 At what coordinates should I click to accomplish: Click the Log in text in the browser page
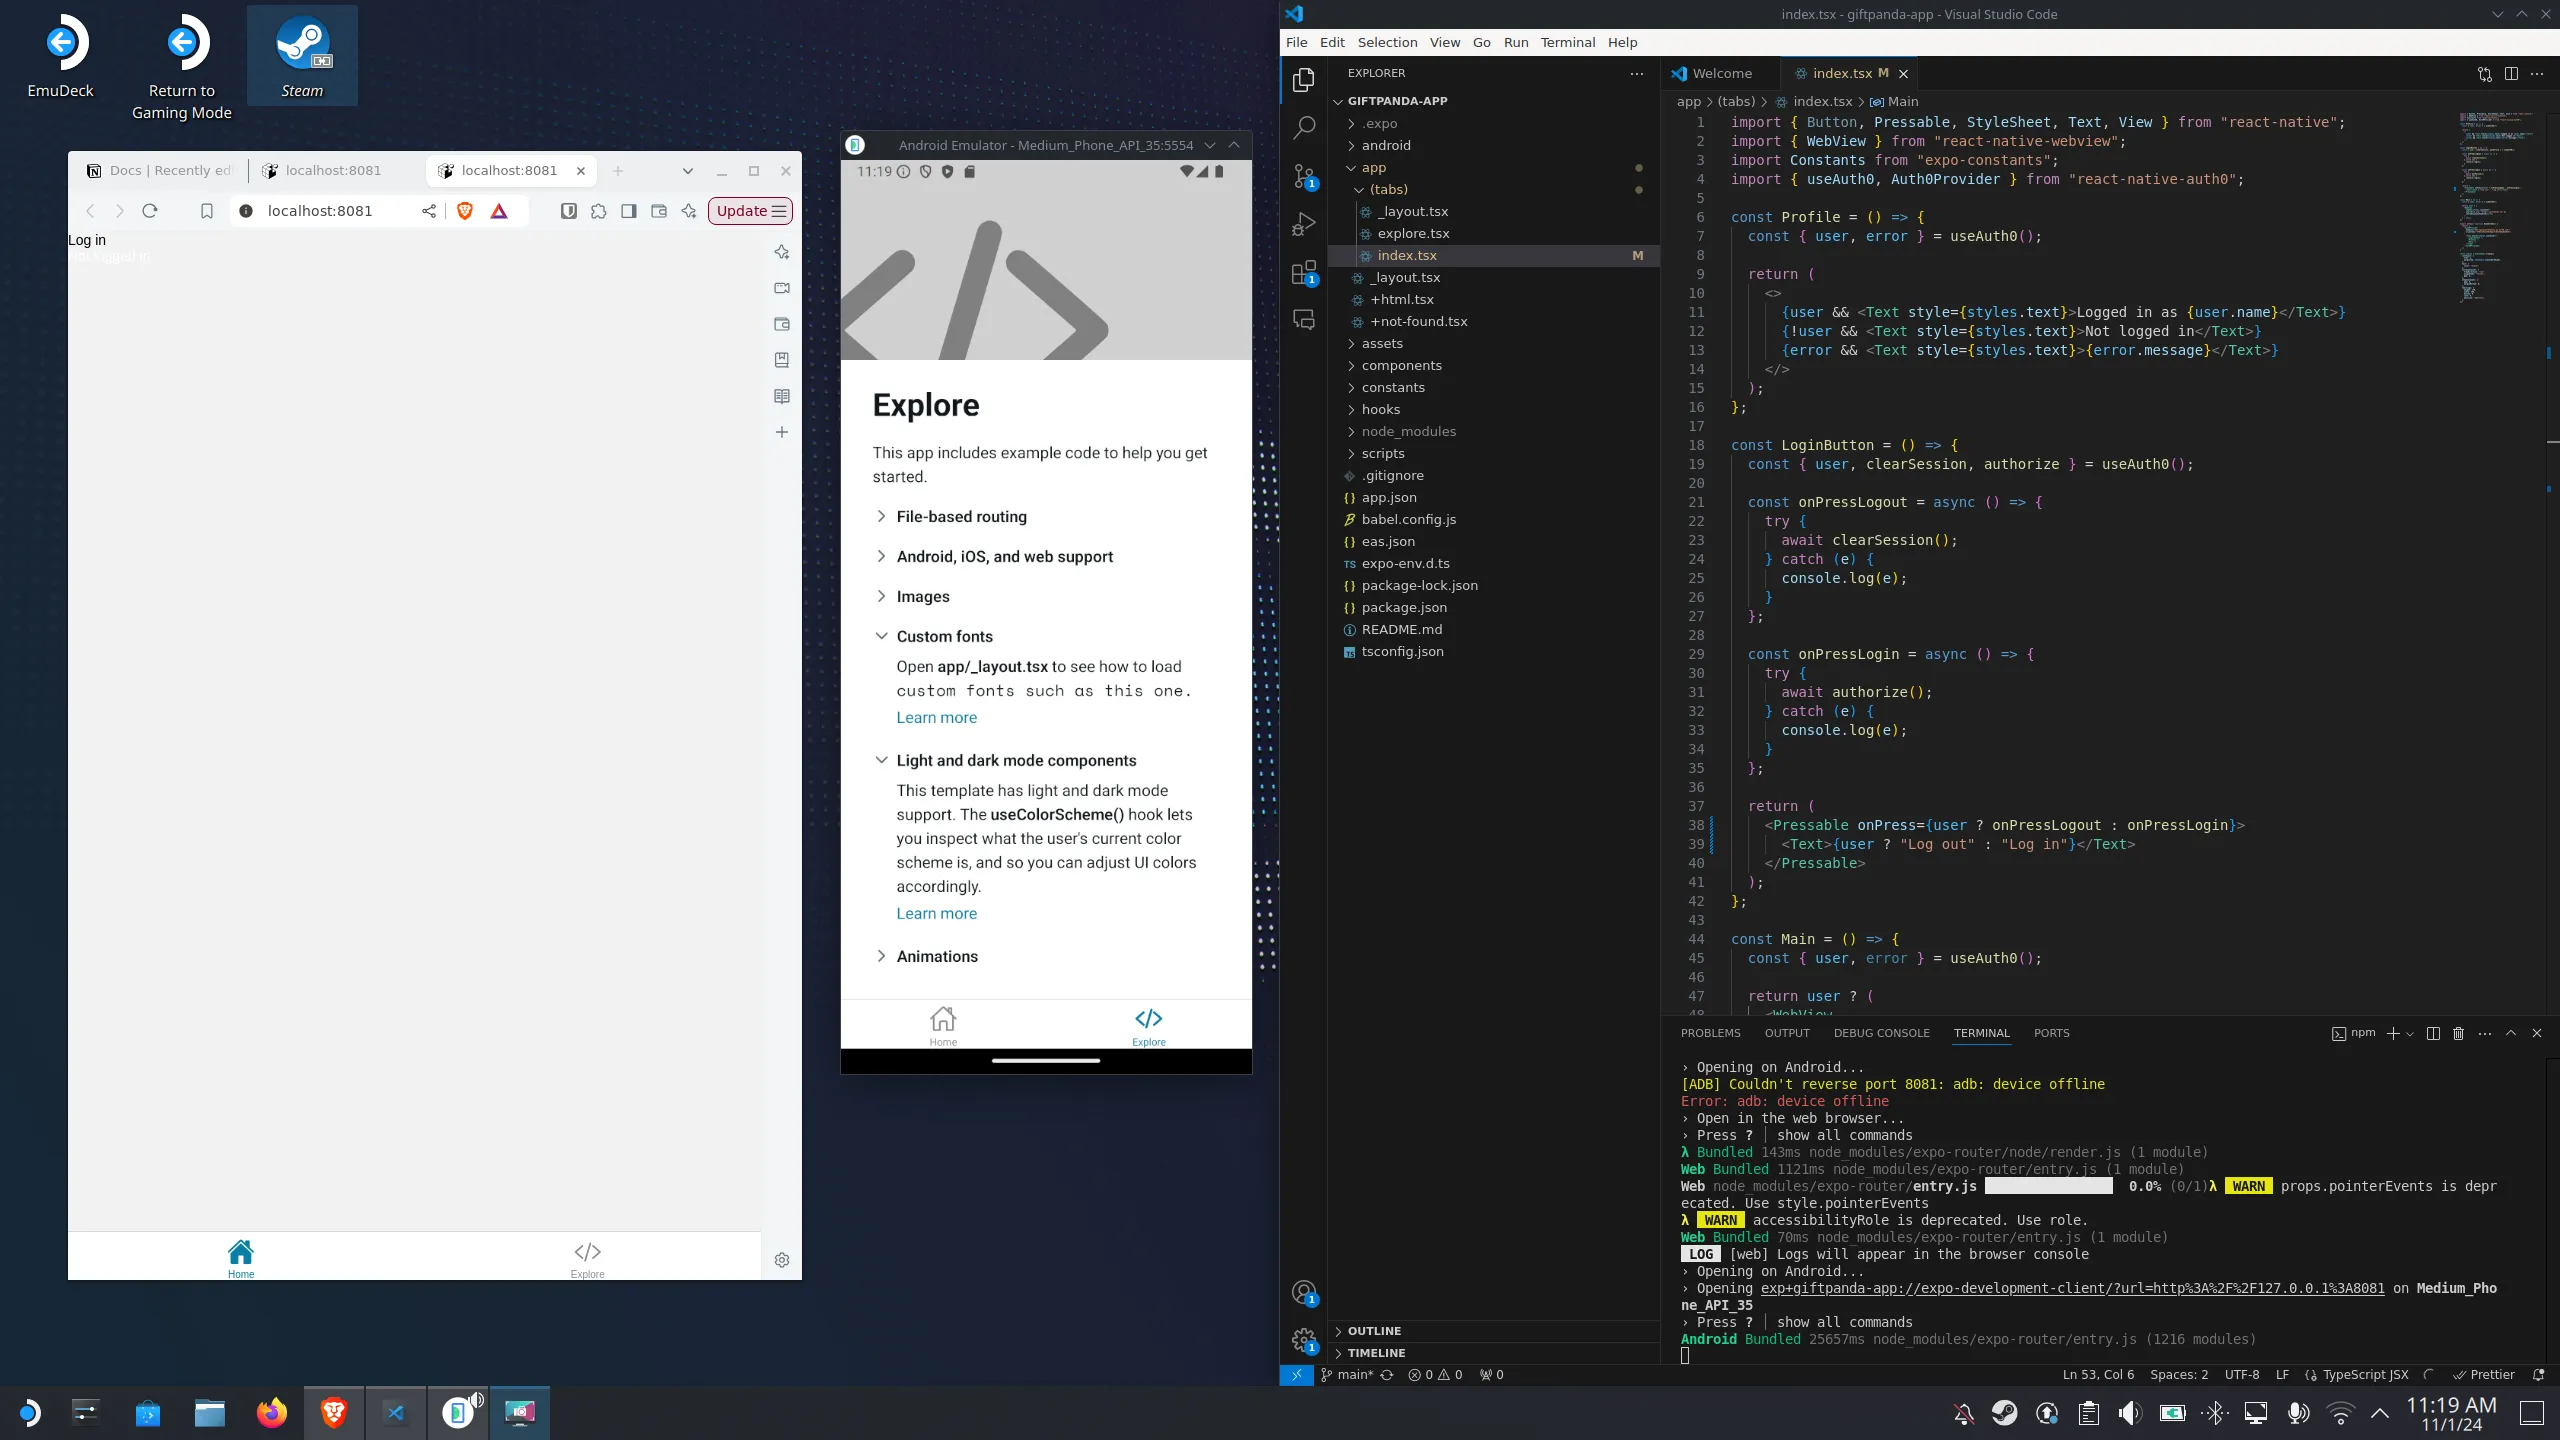(87, 240)
